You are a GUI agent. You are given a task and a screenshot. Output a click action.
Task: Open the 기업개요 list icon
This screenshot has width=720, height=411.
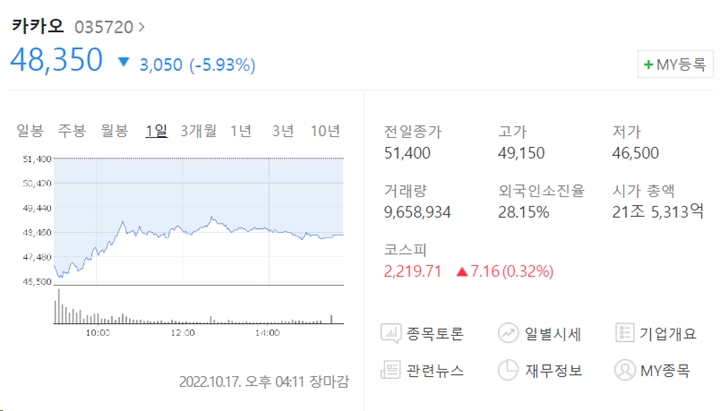click(x=624, y=333)
